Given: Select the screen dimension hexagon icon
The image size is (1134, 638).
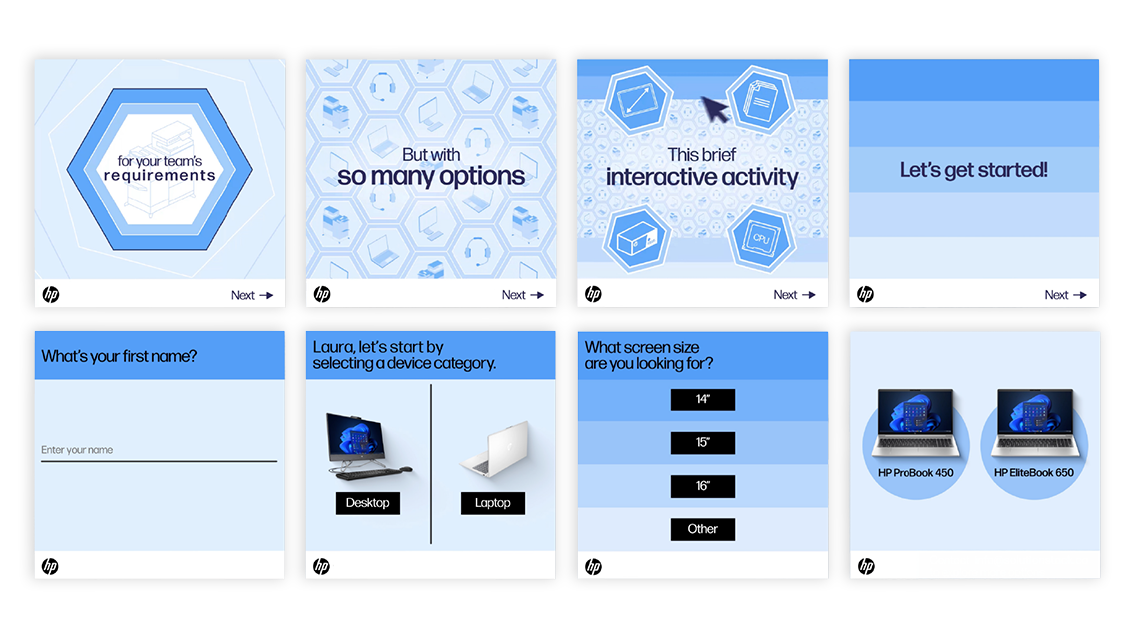Looking at the screenshot, I should coord(637,100).
